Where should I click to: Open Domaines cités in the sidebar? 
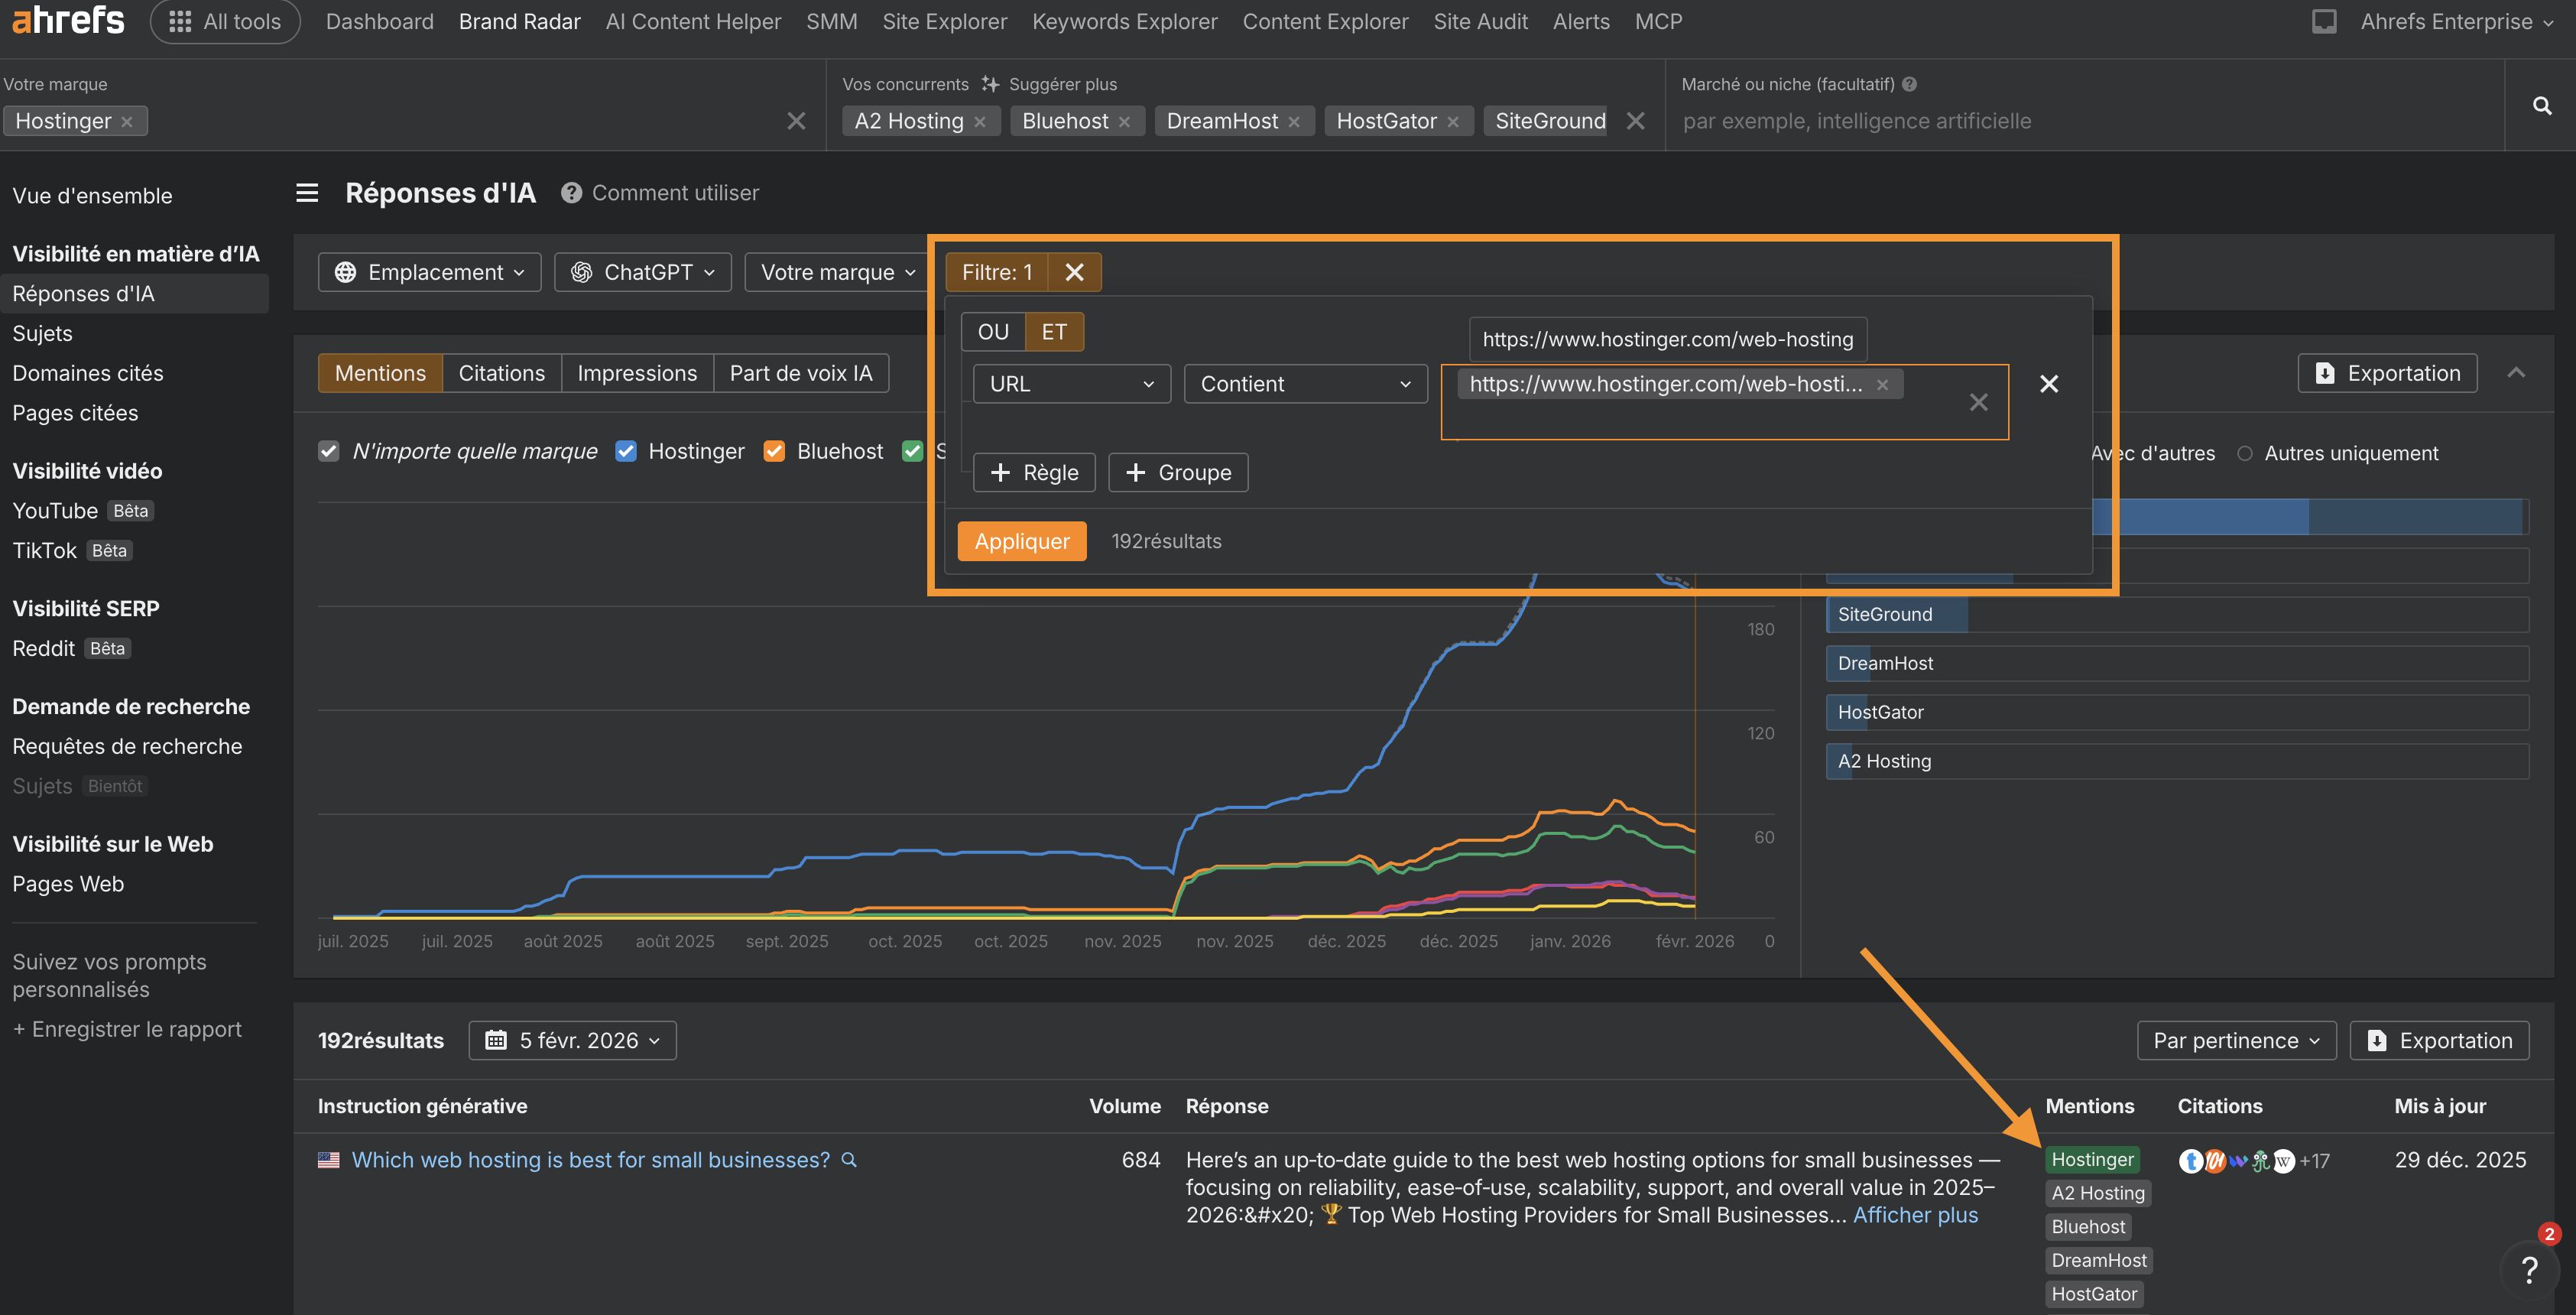point(88,373)
